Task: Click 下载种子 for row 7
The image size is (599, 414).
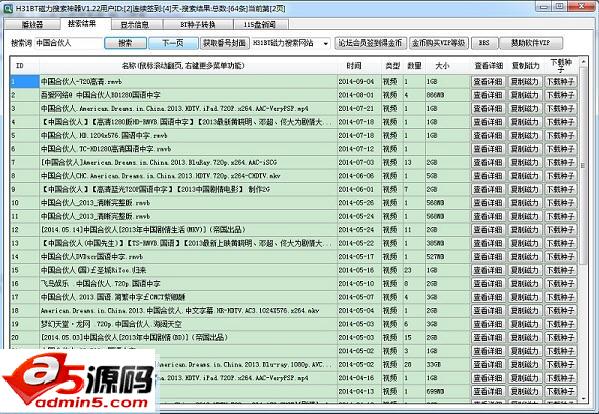Action: click(560, 162)
